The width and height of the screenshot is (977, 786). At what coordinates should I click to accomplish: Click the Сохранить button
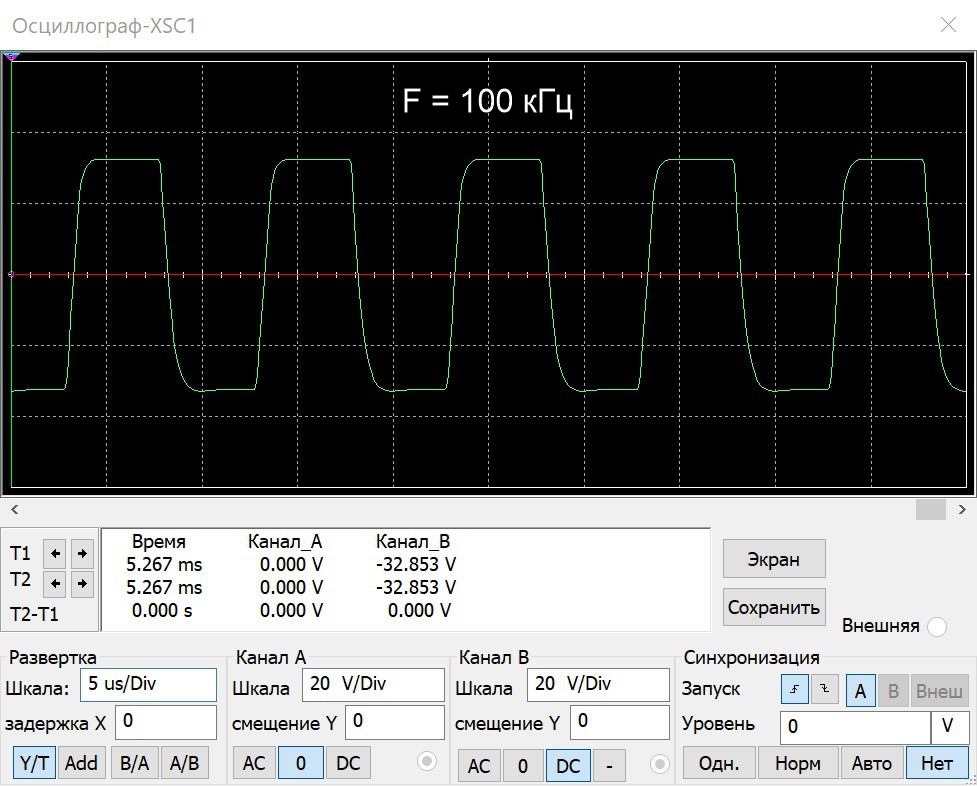(x=774, y=607)
